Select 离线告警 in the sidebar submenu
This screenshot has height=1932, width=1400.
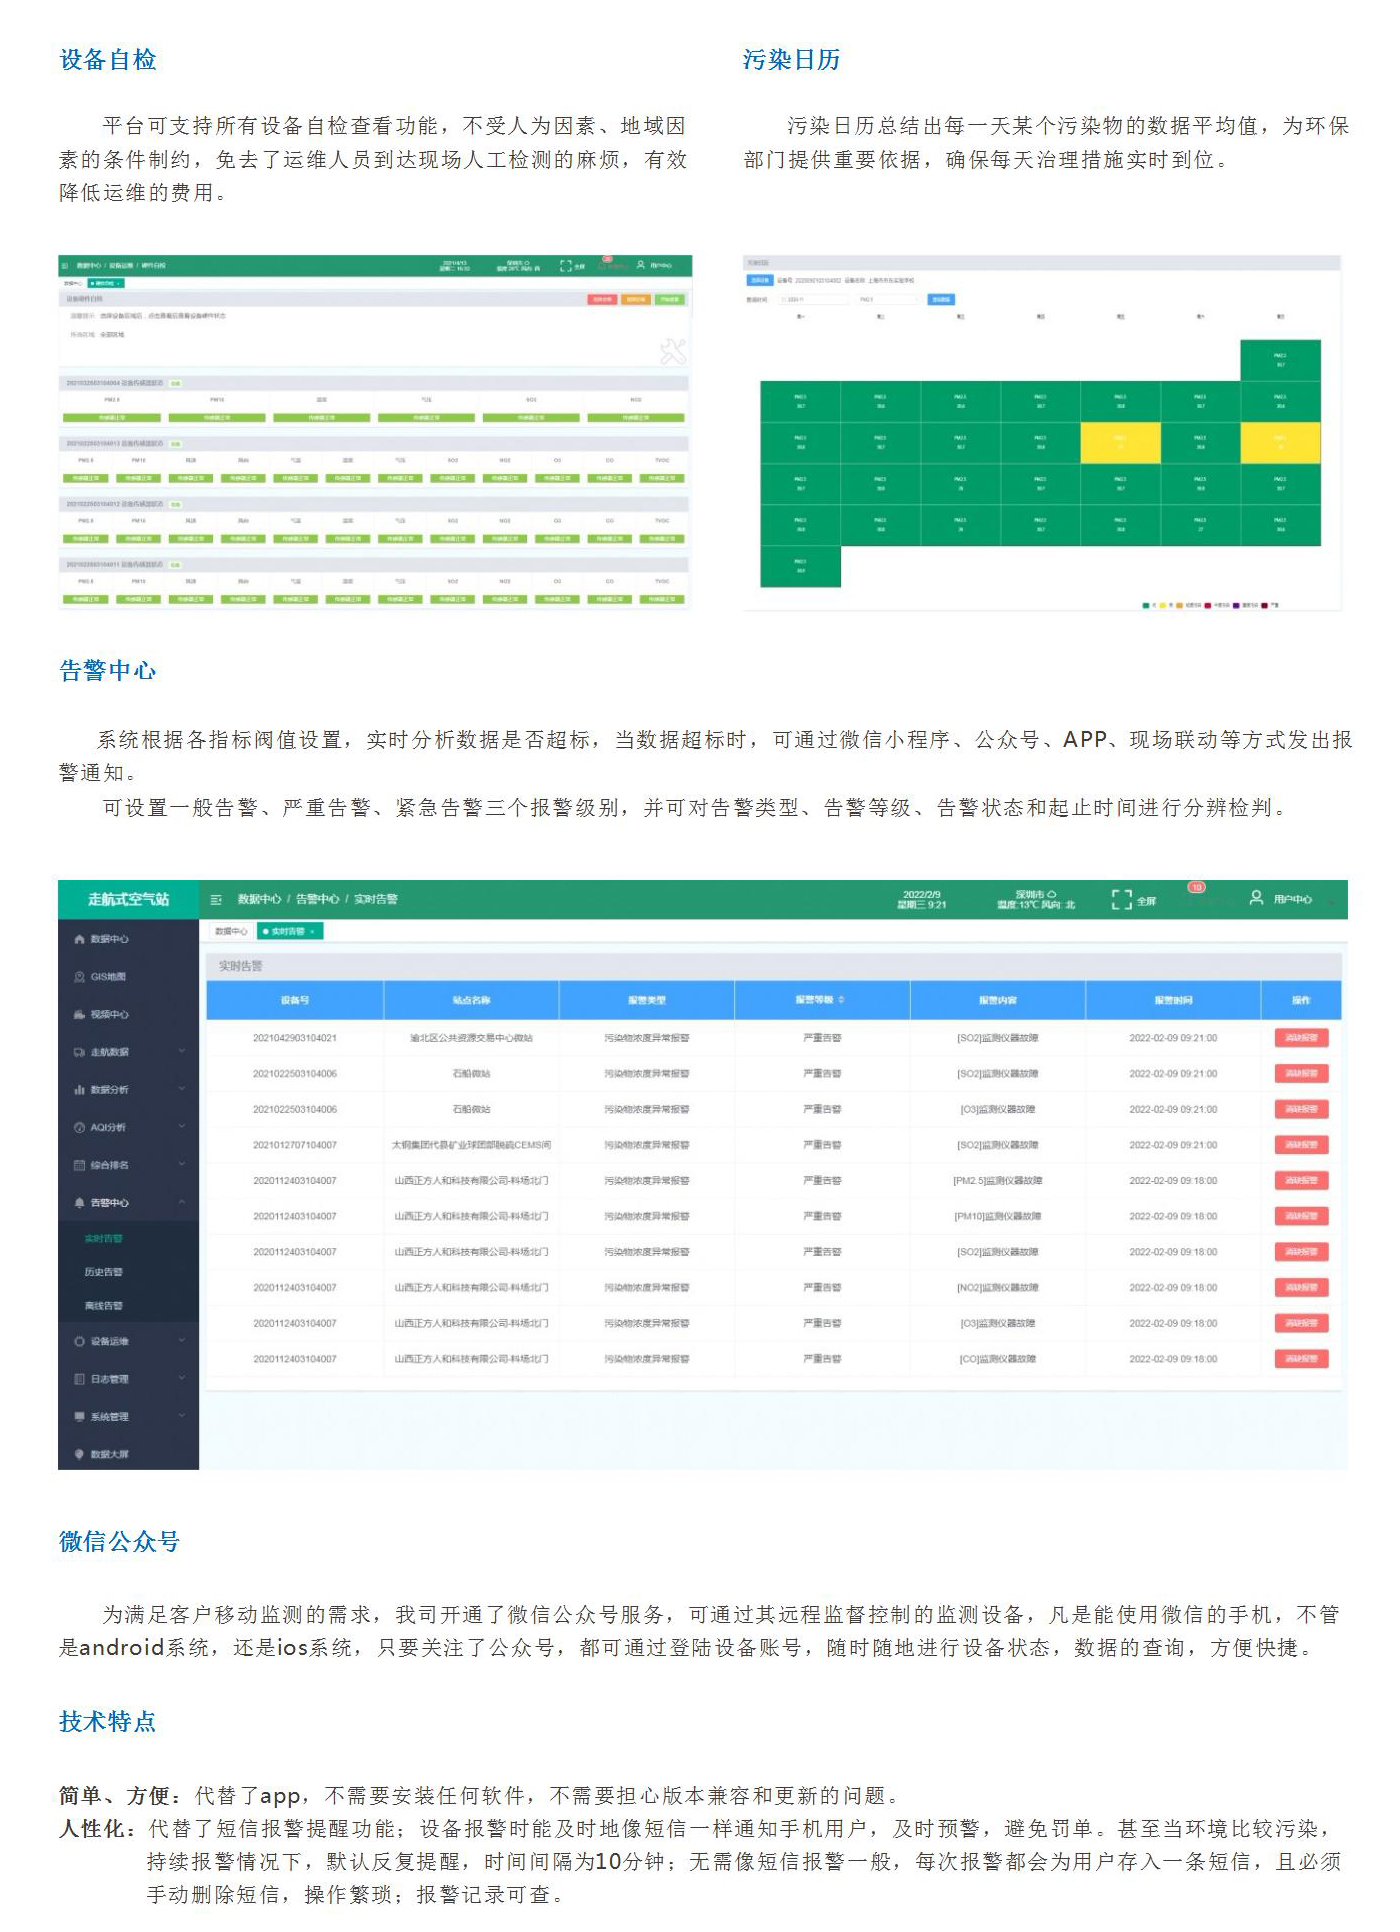point(104,1306)
